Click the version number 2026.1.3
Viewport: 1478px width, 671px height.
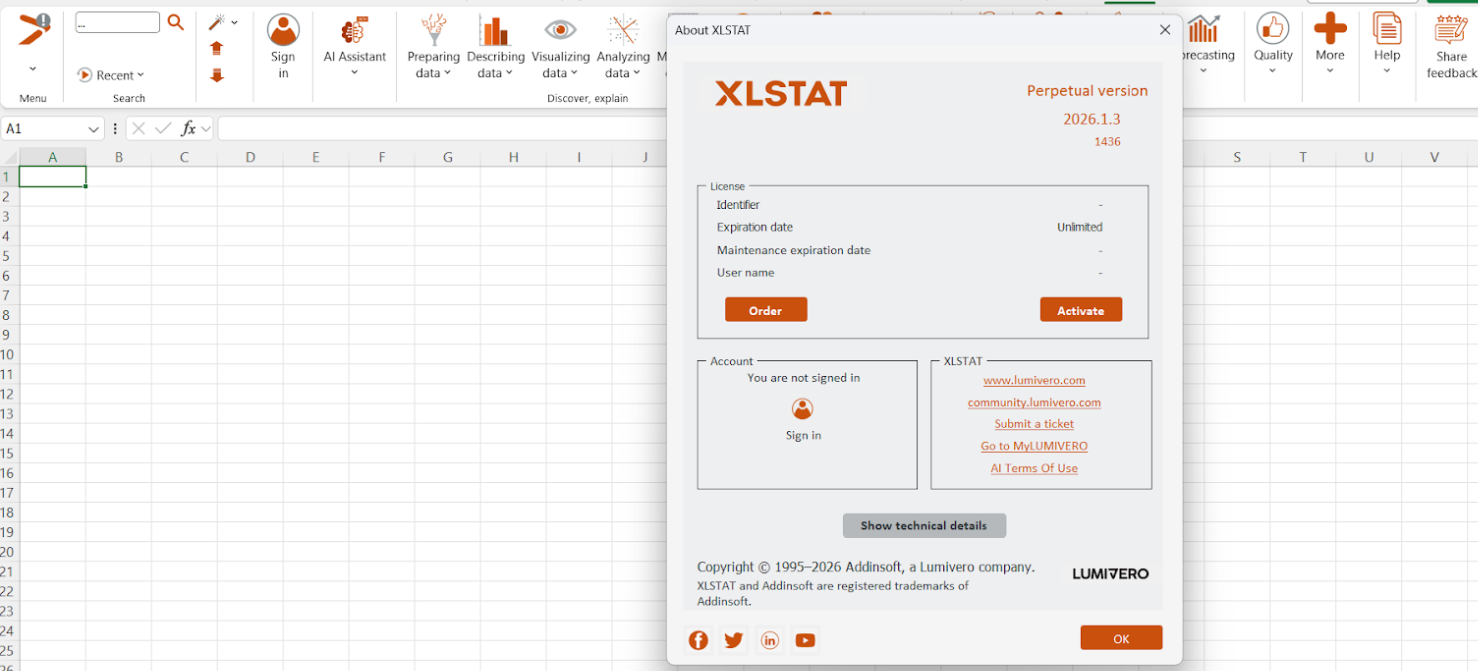pyautogui.click(x=1092, y=119)
